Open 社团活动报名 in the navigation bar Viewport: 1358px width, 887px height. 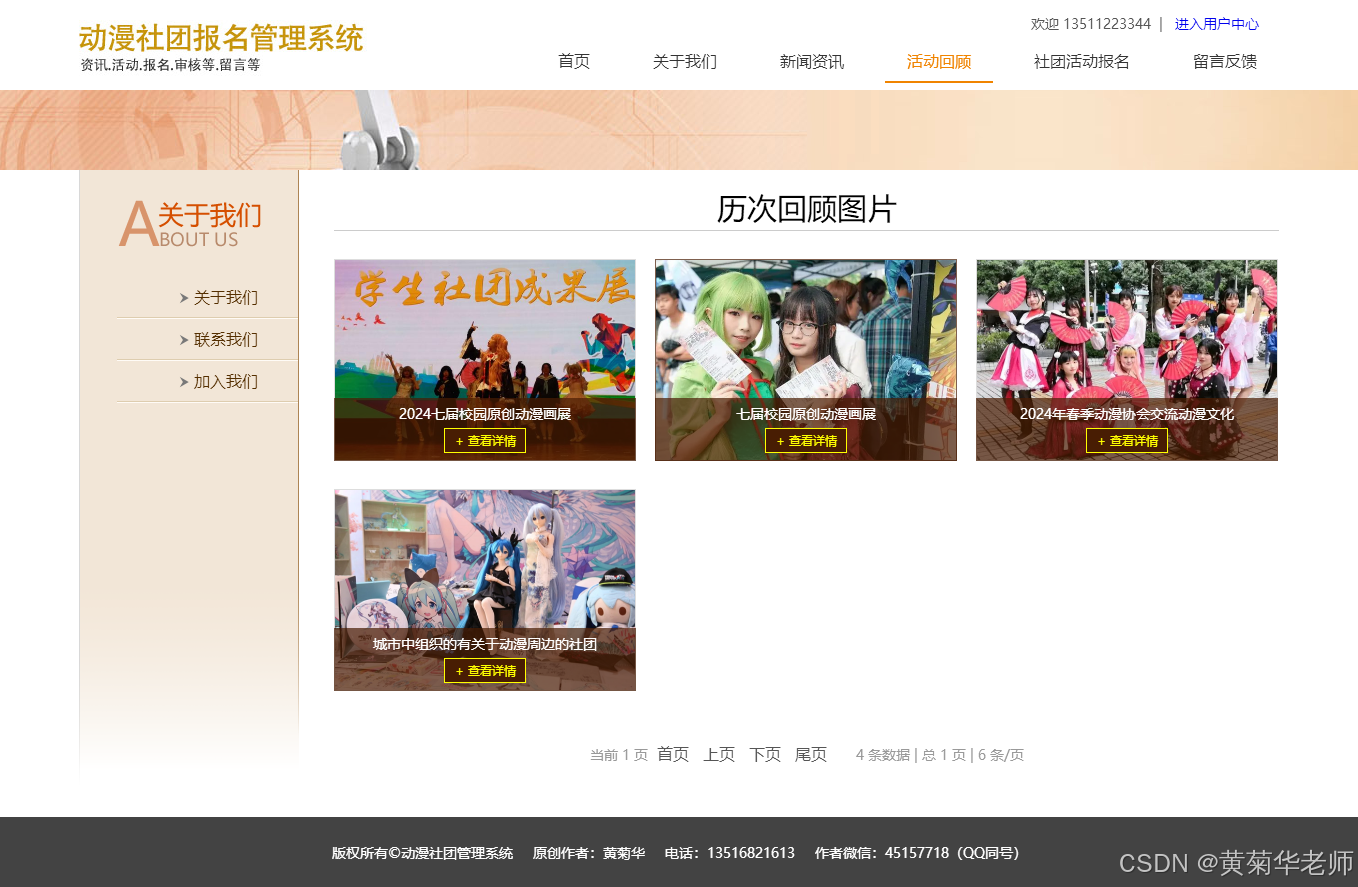[x=1082, y=61]
